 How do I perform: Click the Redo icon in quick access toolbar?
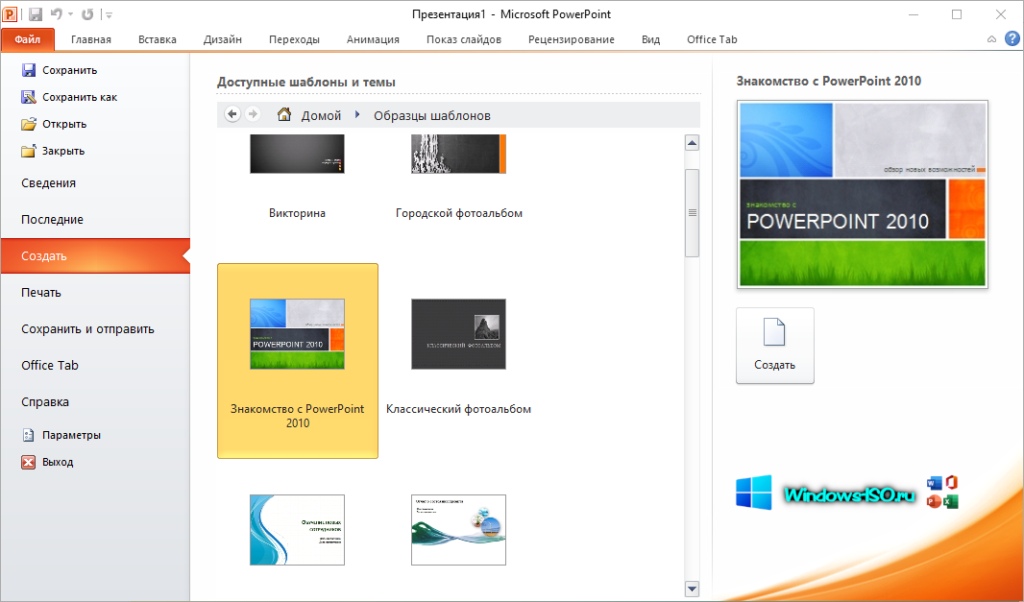(88, 14)
